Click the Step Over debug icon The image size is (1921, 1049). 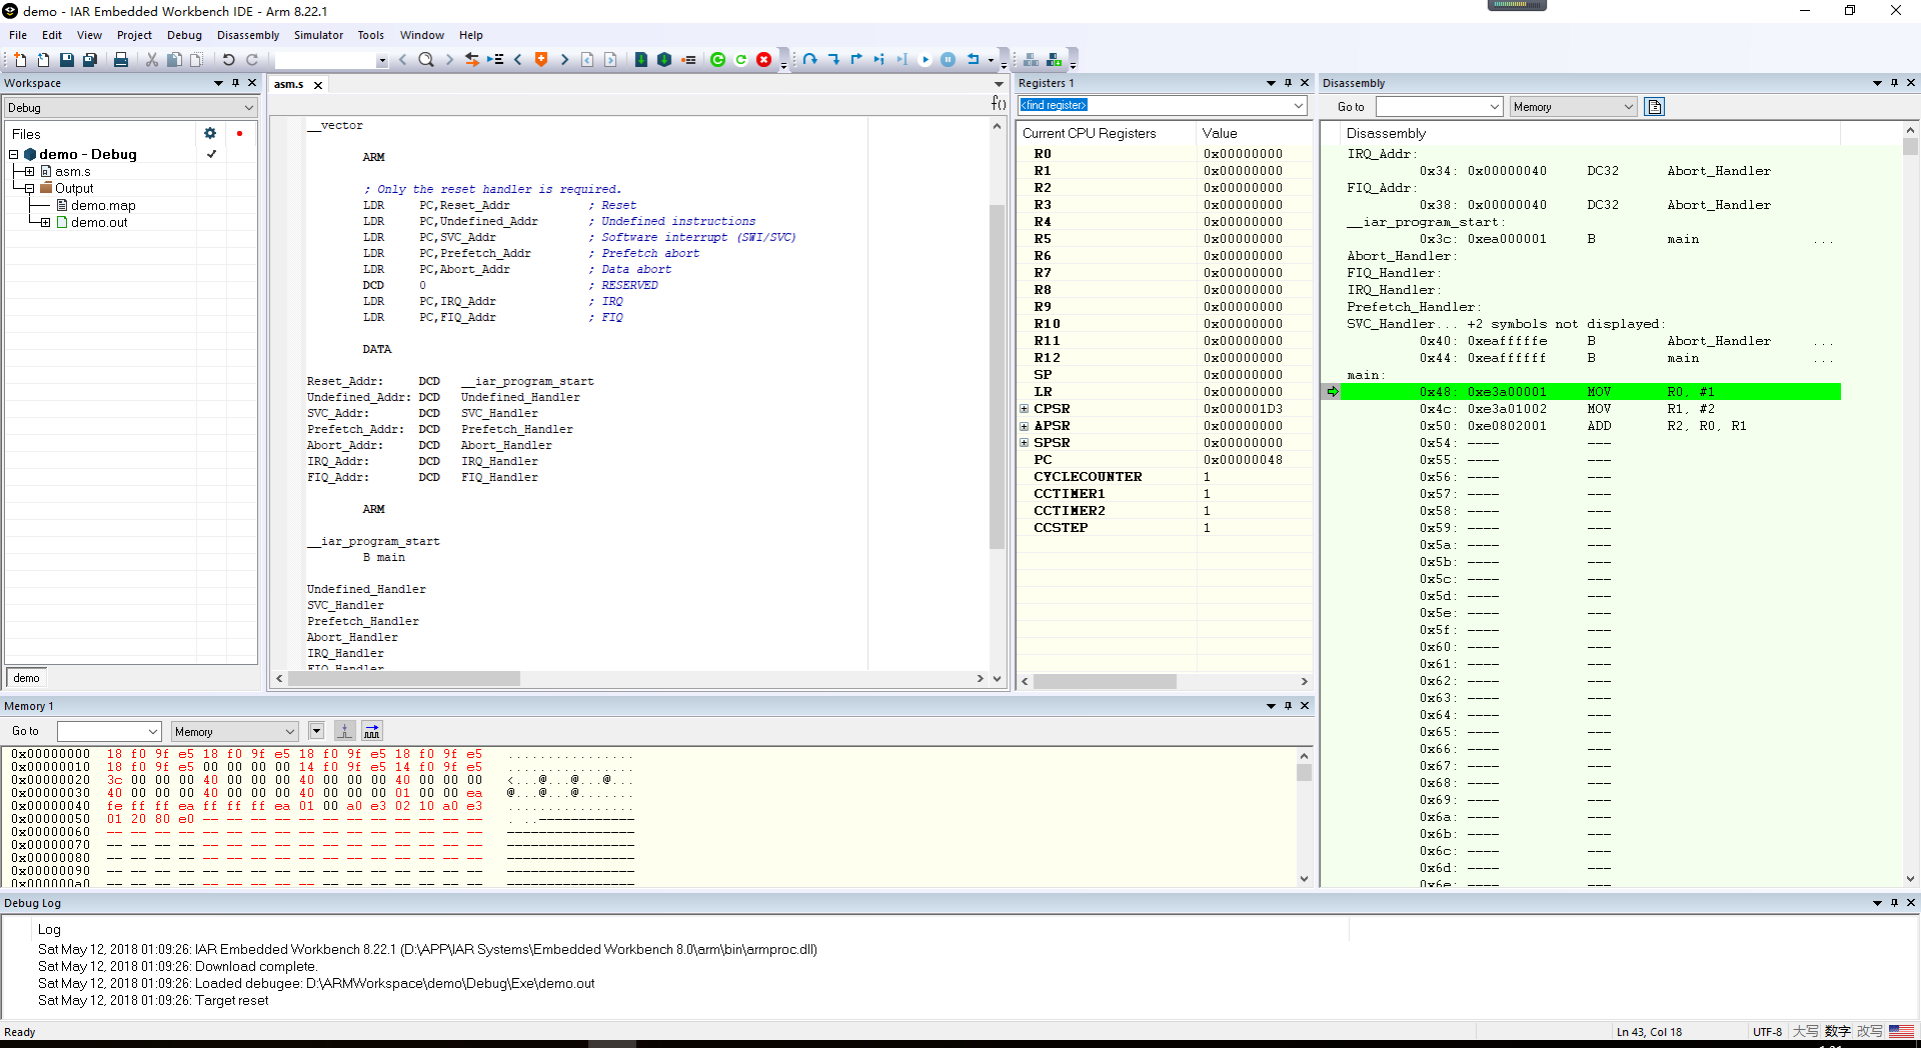(x=810, y=60)
